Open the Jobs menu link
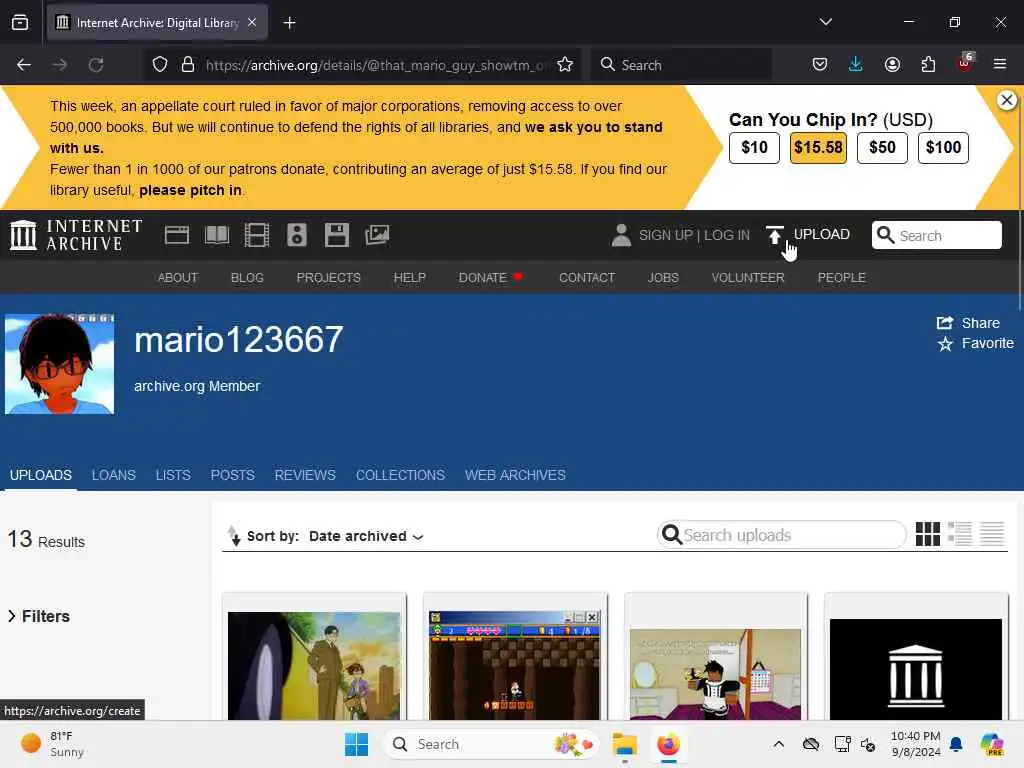Screen dimensions: 1024x768 point(663,278)
